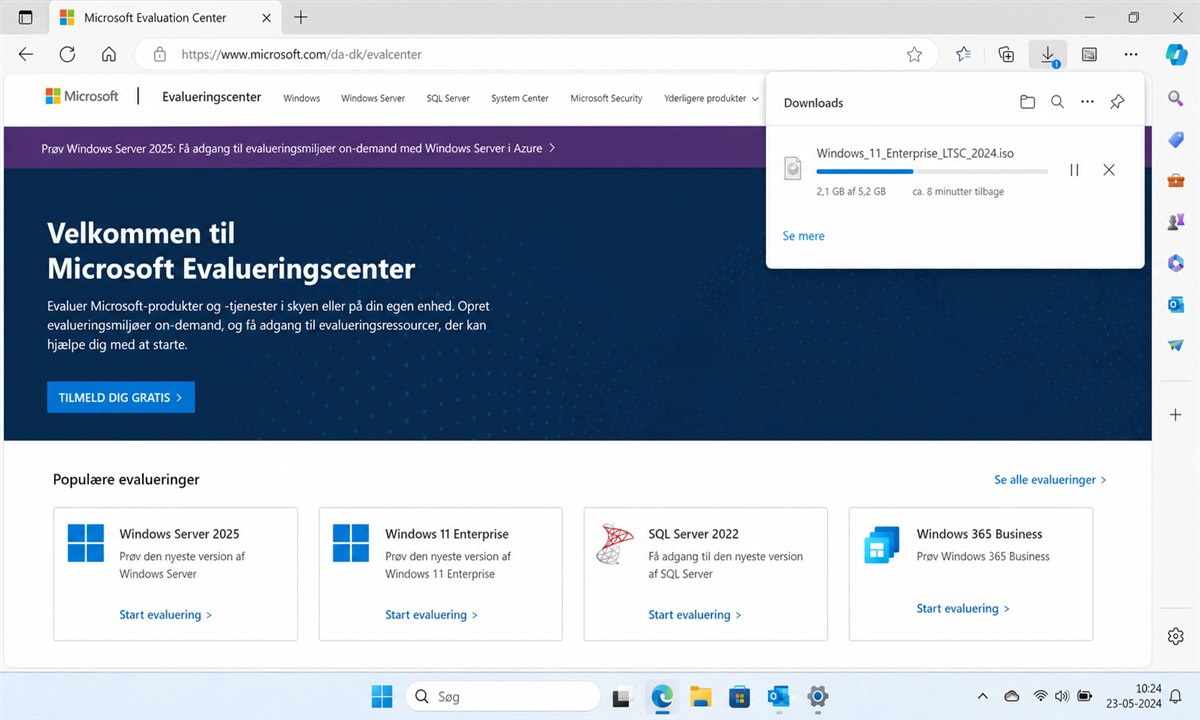Open more options in the Downloads panel
The width and height of the screenshot is (1200, 720).
click(1088, 102)
